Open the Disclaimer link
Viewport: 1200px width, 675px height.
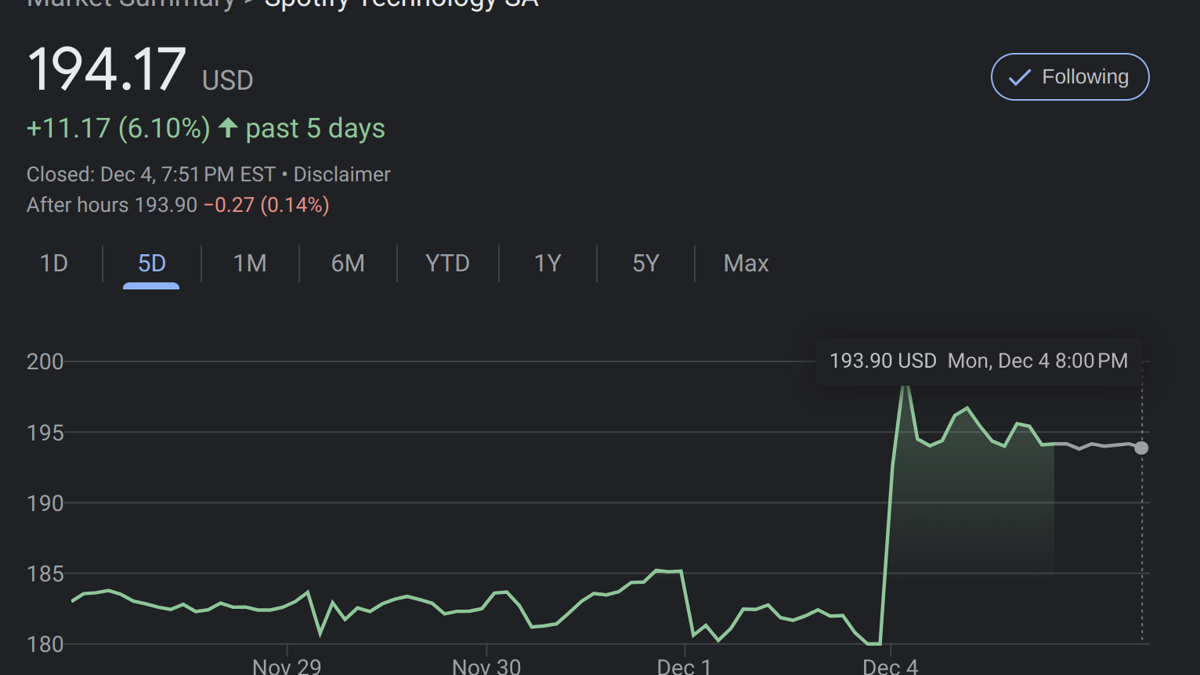tap(342, 174)
